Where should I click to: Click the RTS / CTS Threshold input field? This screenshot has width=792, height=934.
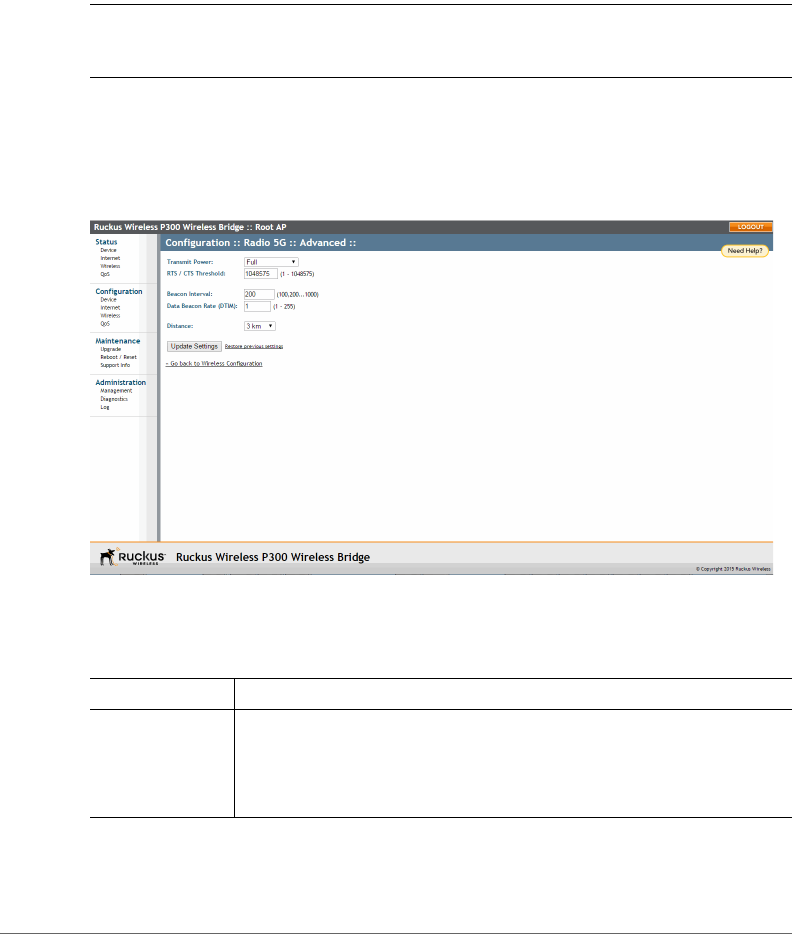pyautogui.click(x=260, y=274)
